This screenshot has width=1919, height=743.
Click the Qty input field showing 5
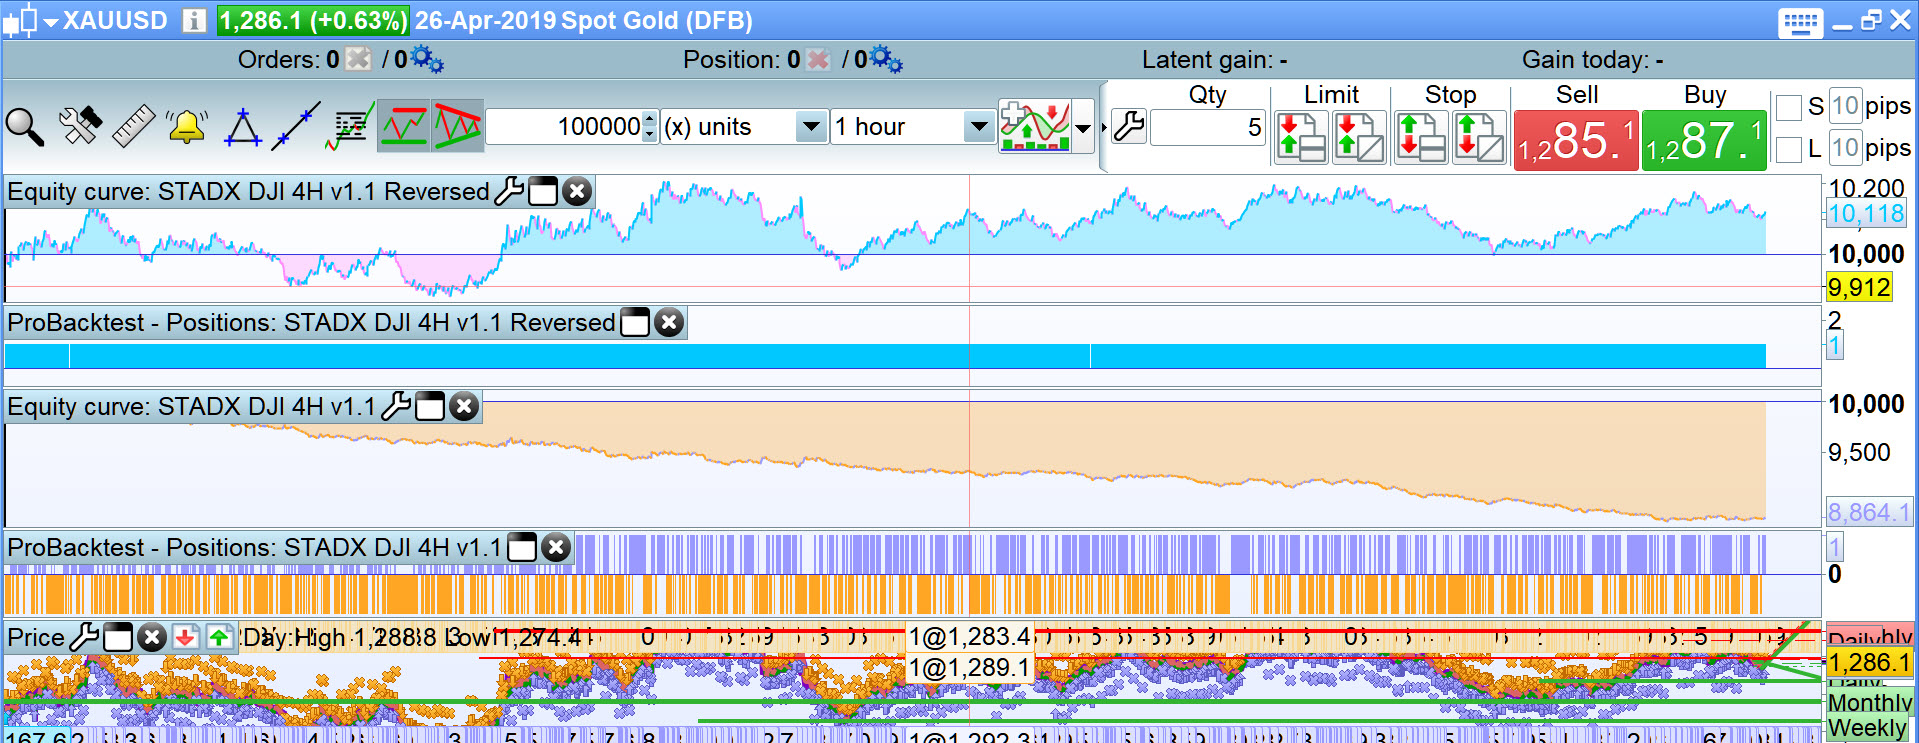click(x=1208, y=127)
